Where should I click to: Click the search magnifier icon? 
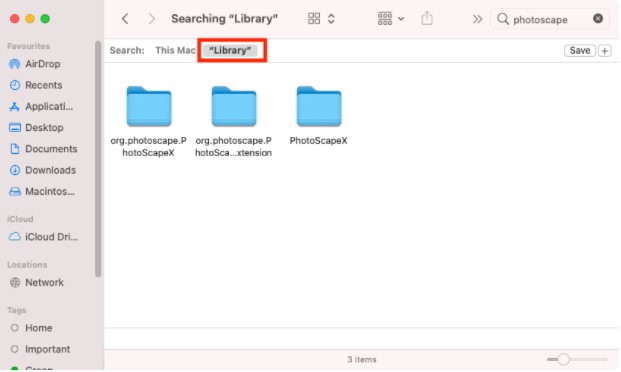tap(503, 19)
